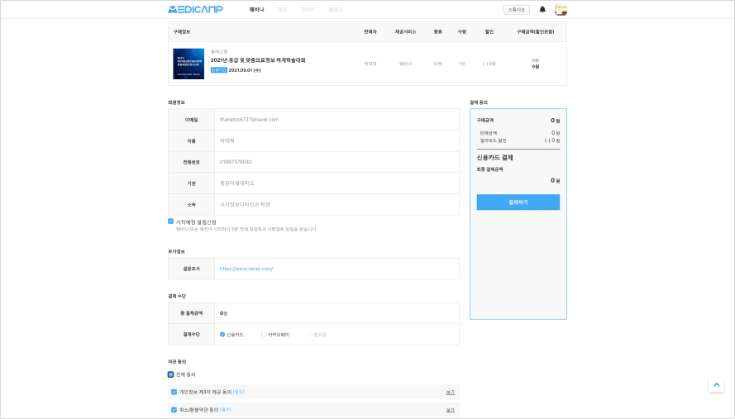Viewport: 735px width, 419px height.
Task: Click the email field thanatos6737@naver.com
Action: click(337, 120)
